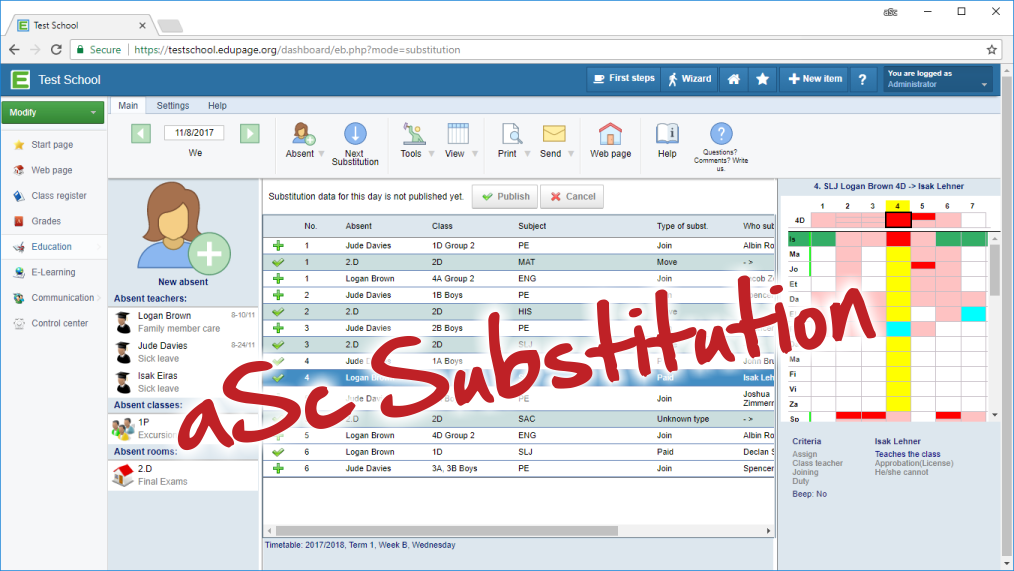The width and height of the screenshot is (1014, 571).
Task: Go to next day arrow
Action: (x=250, y=133)
